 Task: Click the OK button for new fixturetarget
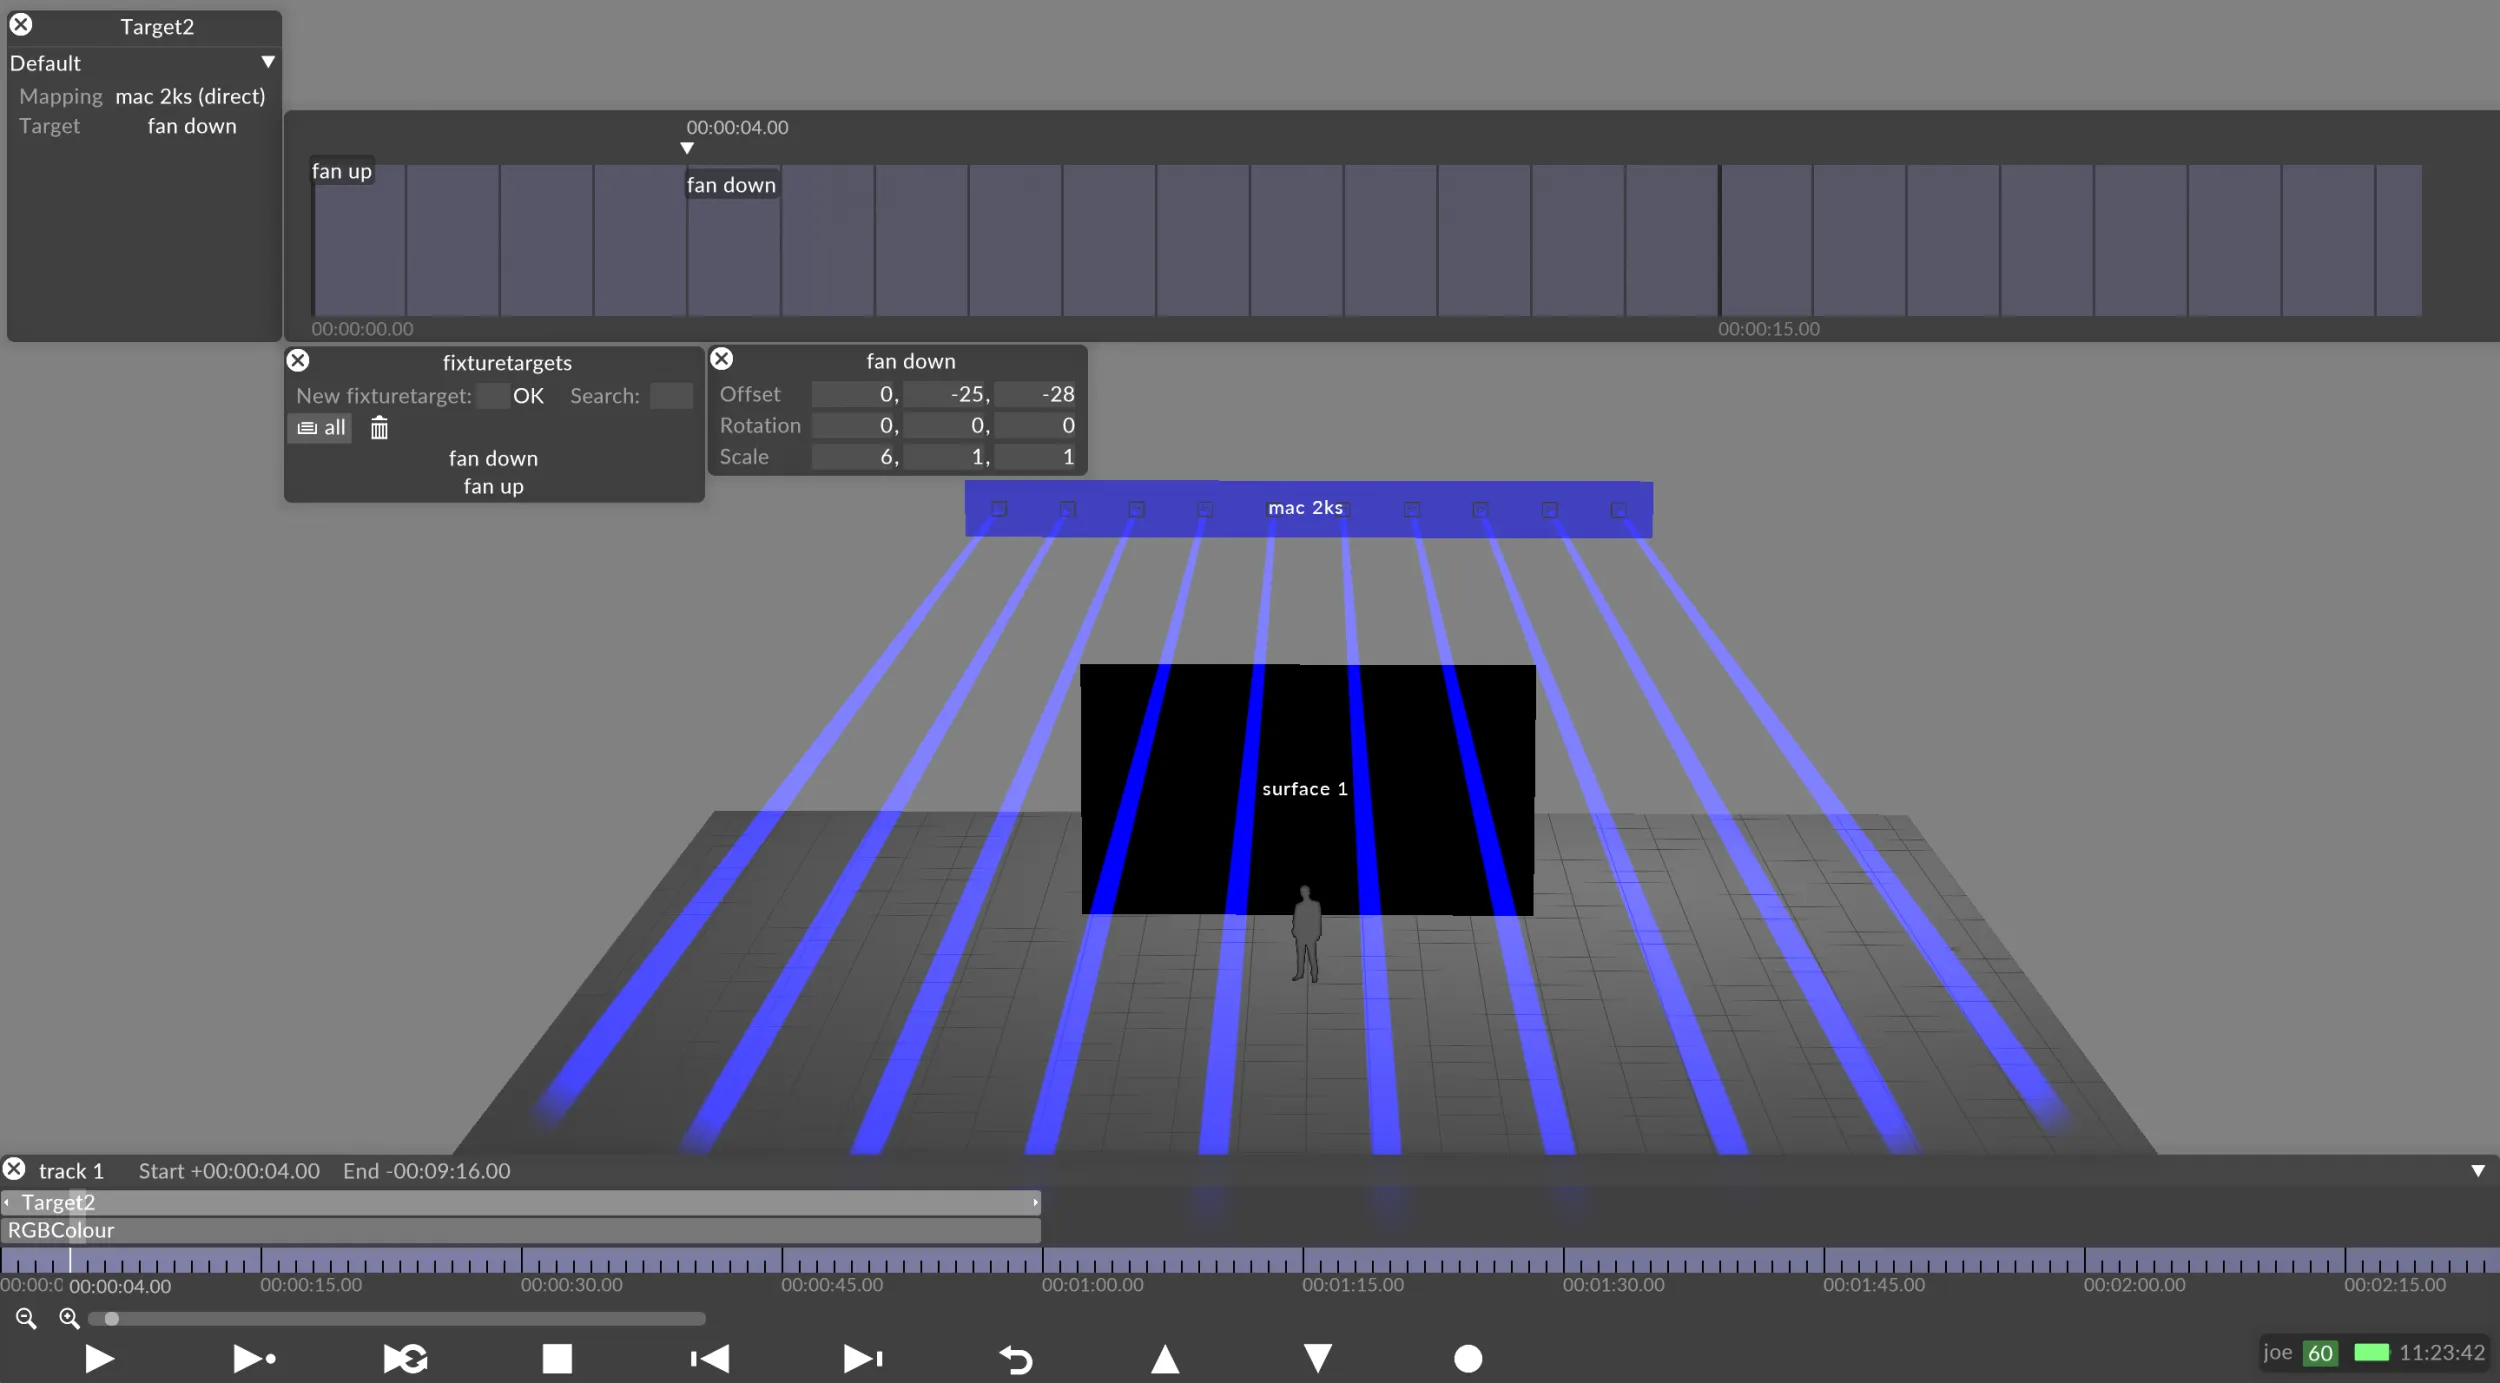click(x=527, y=395)
